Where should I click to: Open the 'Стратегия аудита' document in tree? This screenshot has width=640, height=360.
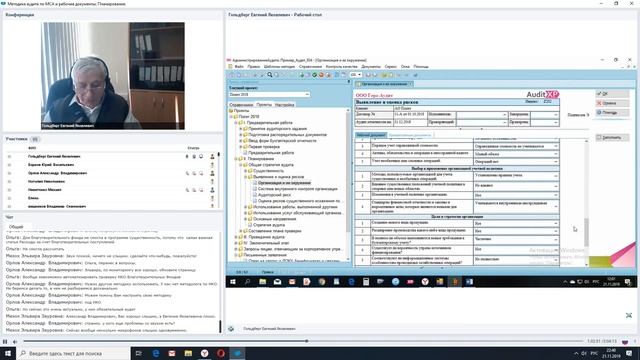269,225
